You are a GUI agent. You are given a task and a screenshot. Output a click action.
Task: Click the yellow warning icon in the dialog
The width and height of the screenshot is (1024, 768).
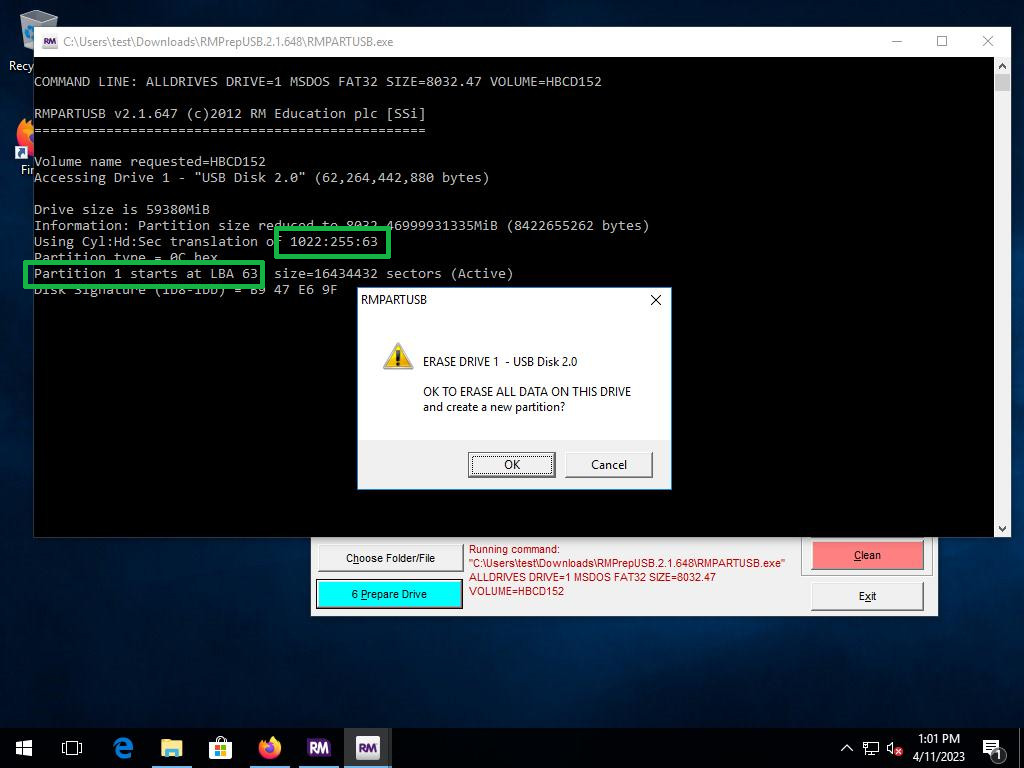398,357
